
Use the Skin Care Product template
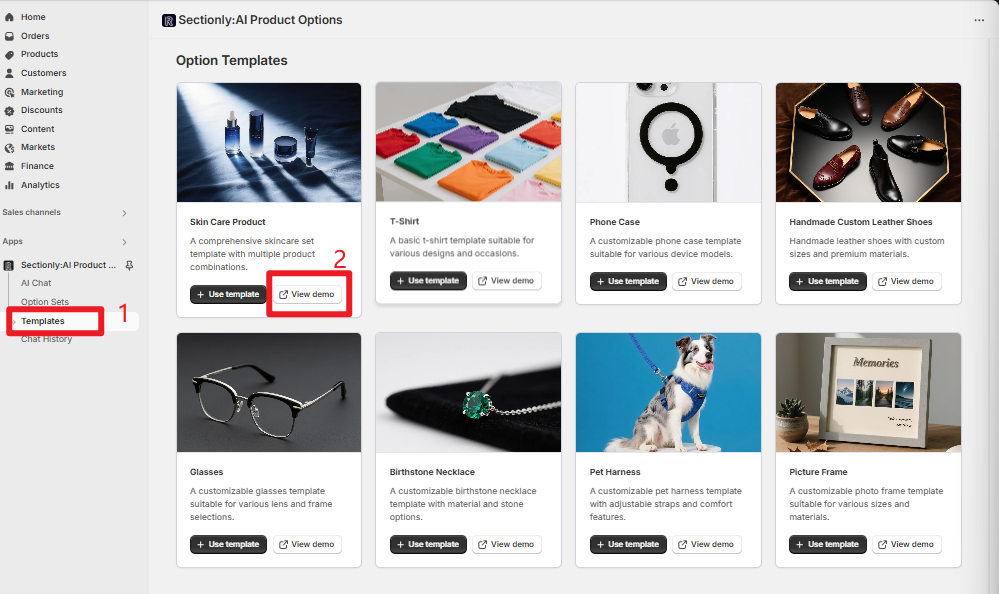click(228, 295)
